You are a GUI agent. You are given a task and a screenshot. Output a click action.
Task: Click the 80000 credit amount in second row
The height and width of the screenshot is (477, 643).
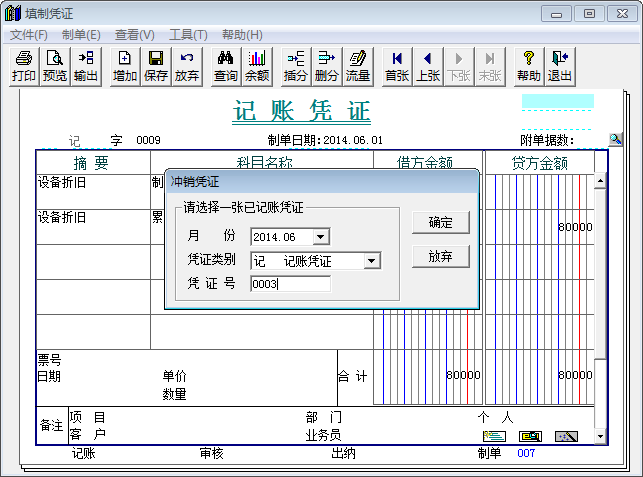(575, 227)
